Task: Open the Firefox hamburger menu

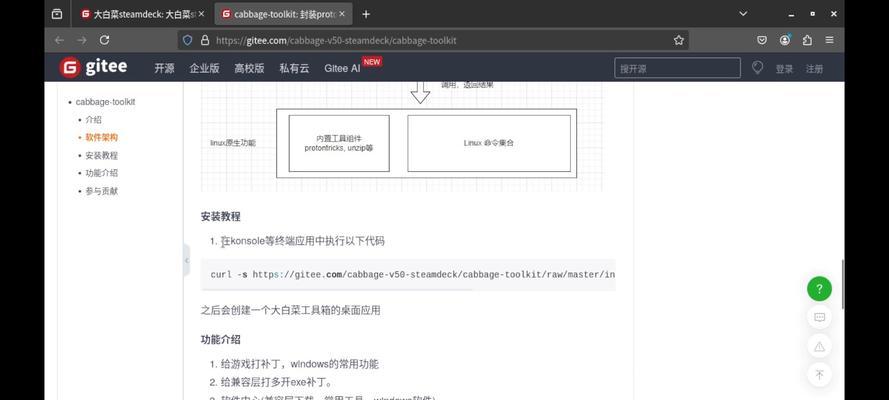Action: point(829,40)
